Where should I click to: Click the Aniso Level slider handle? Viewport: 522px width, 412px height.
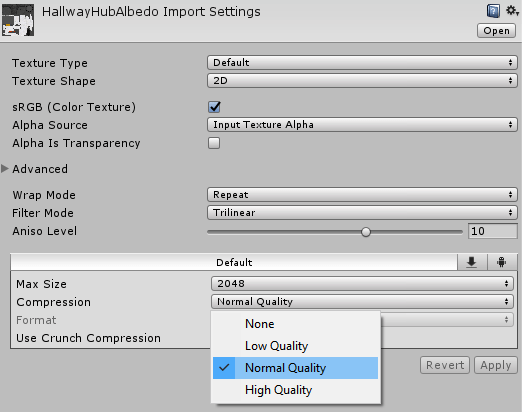[366, 232]
